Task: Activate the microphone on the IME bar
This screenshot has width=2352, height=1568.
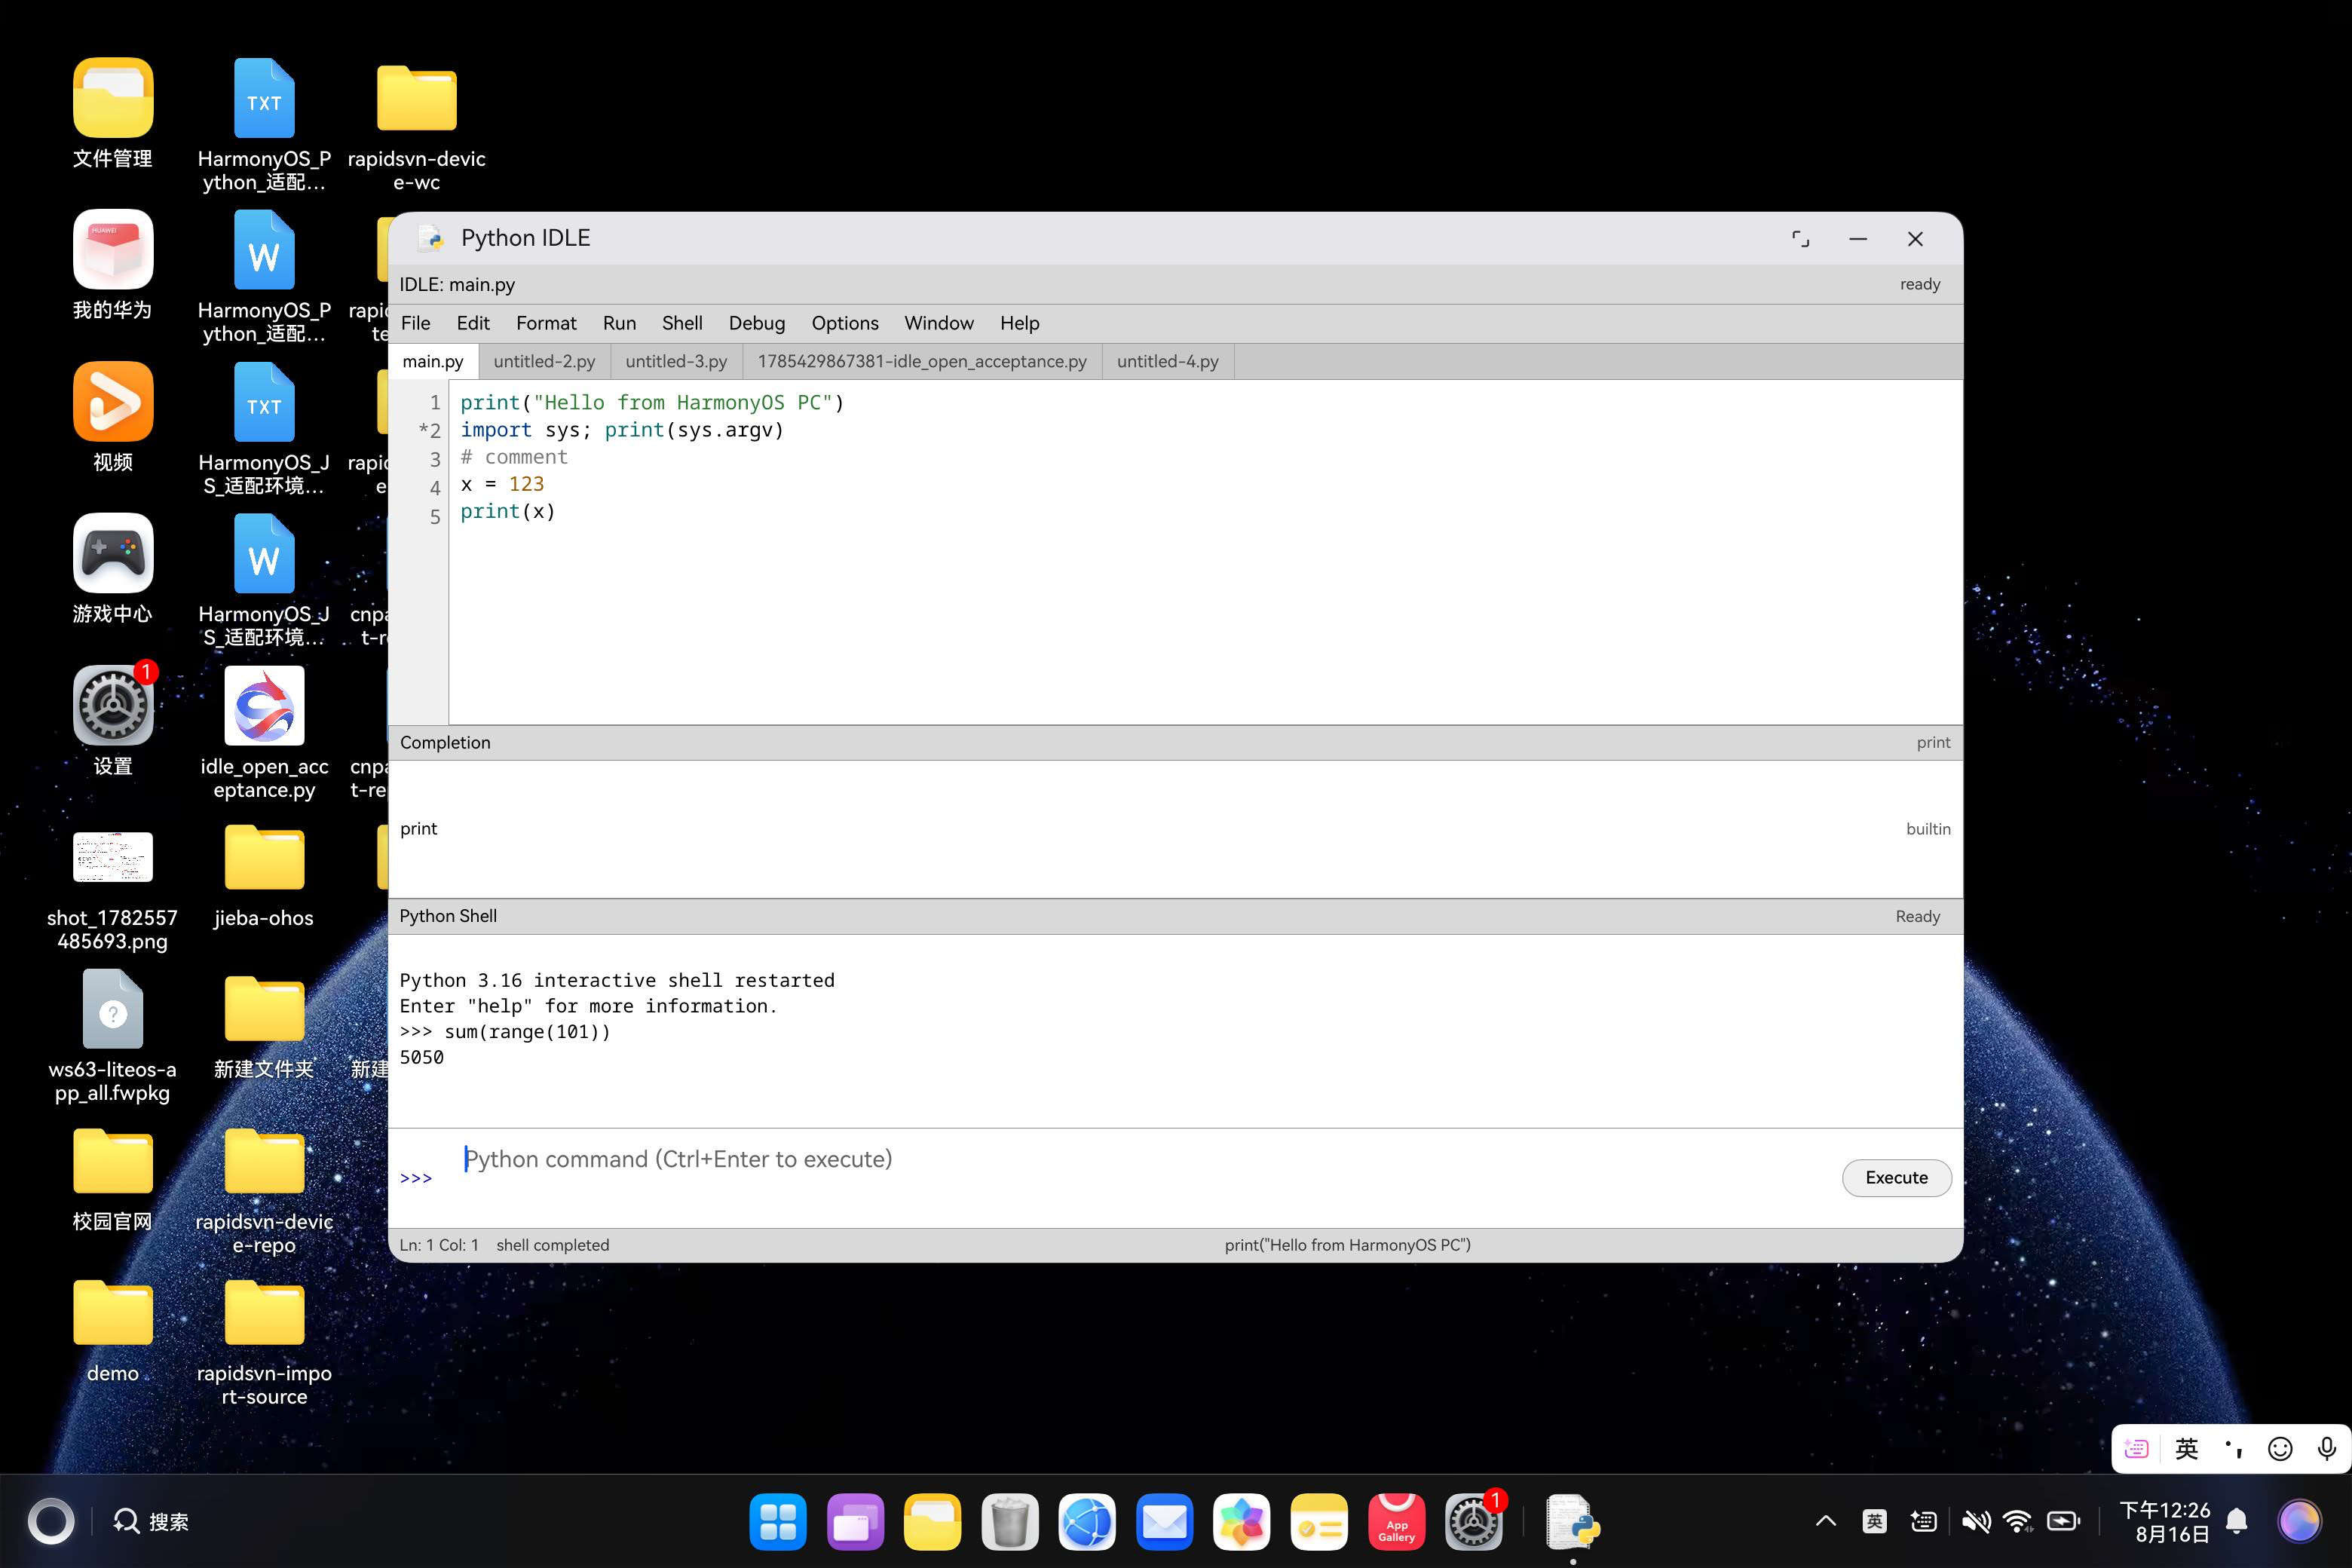Action: click(2327, 1449)
